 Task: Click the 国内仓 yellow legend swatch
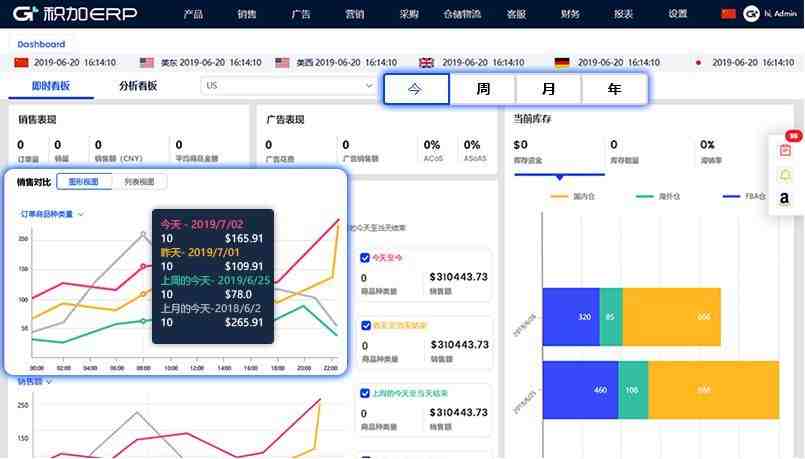click(559, 196)
